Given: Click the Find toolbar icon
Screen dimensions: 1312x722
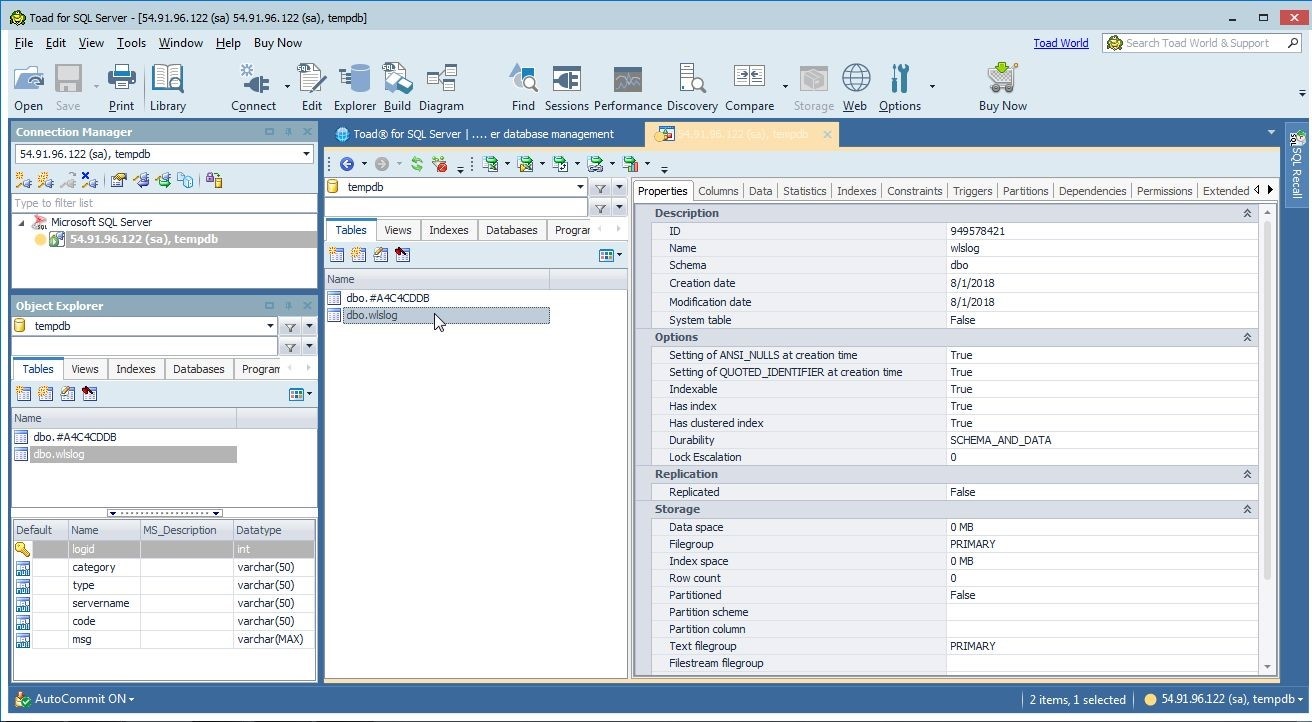Looking at the screenshot, I should pos(523,88).
